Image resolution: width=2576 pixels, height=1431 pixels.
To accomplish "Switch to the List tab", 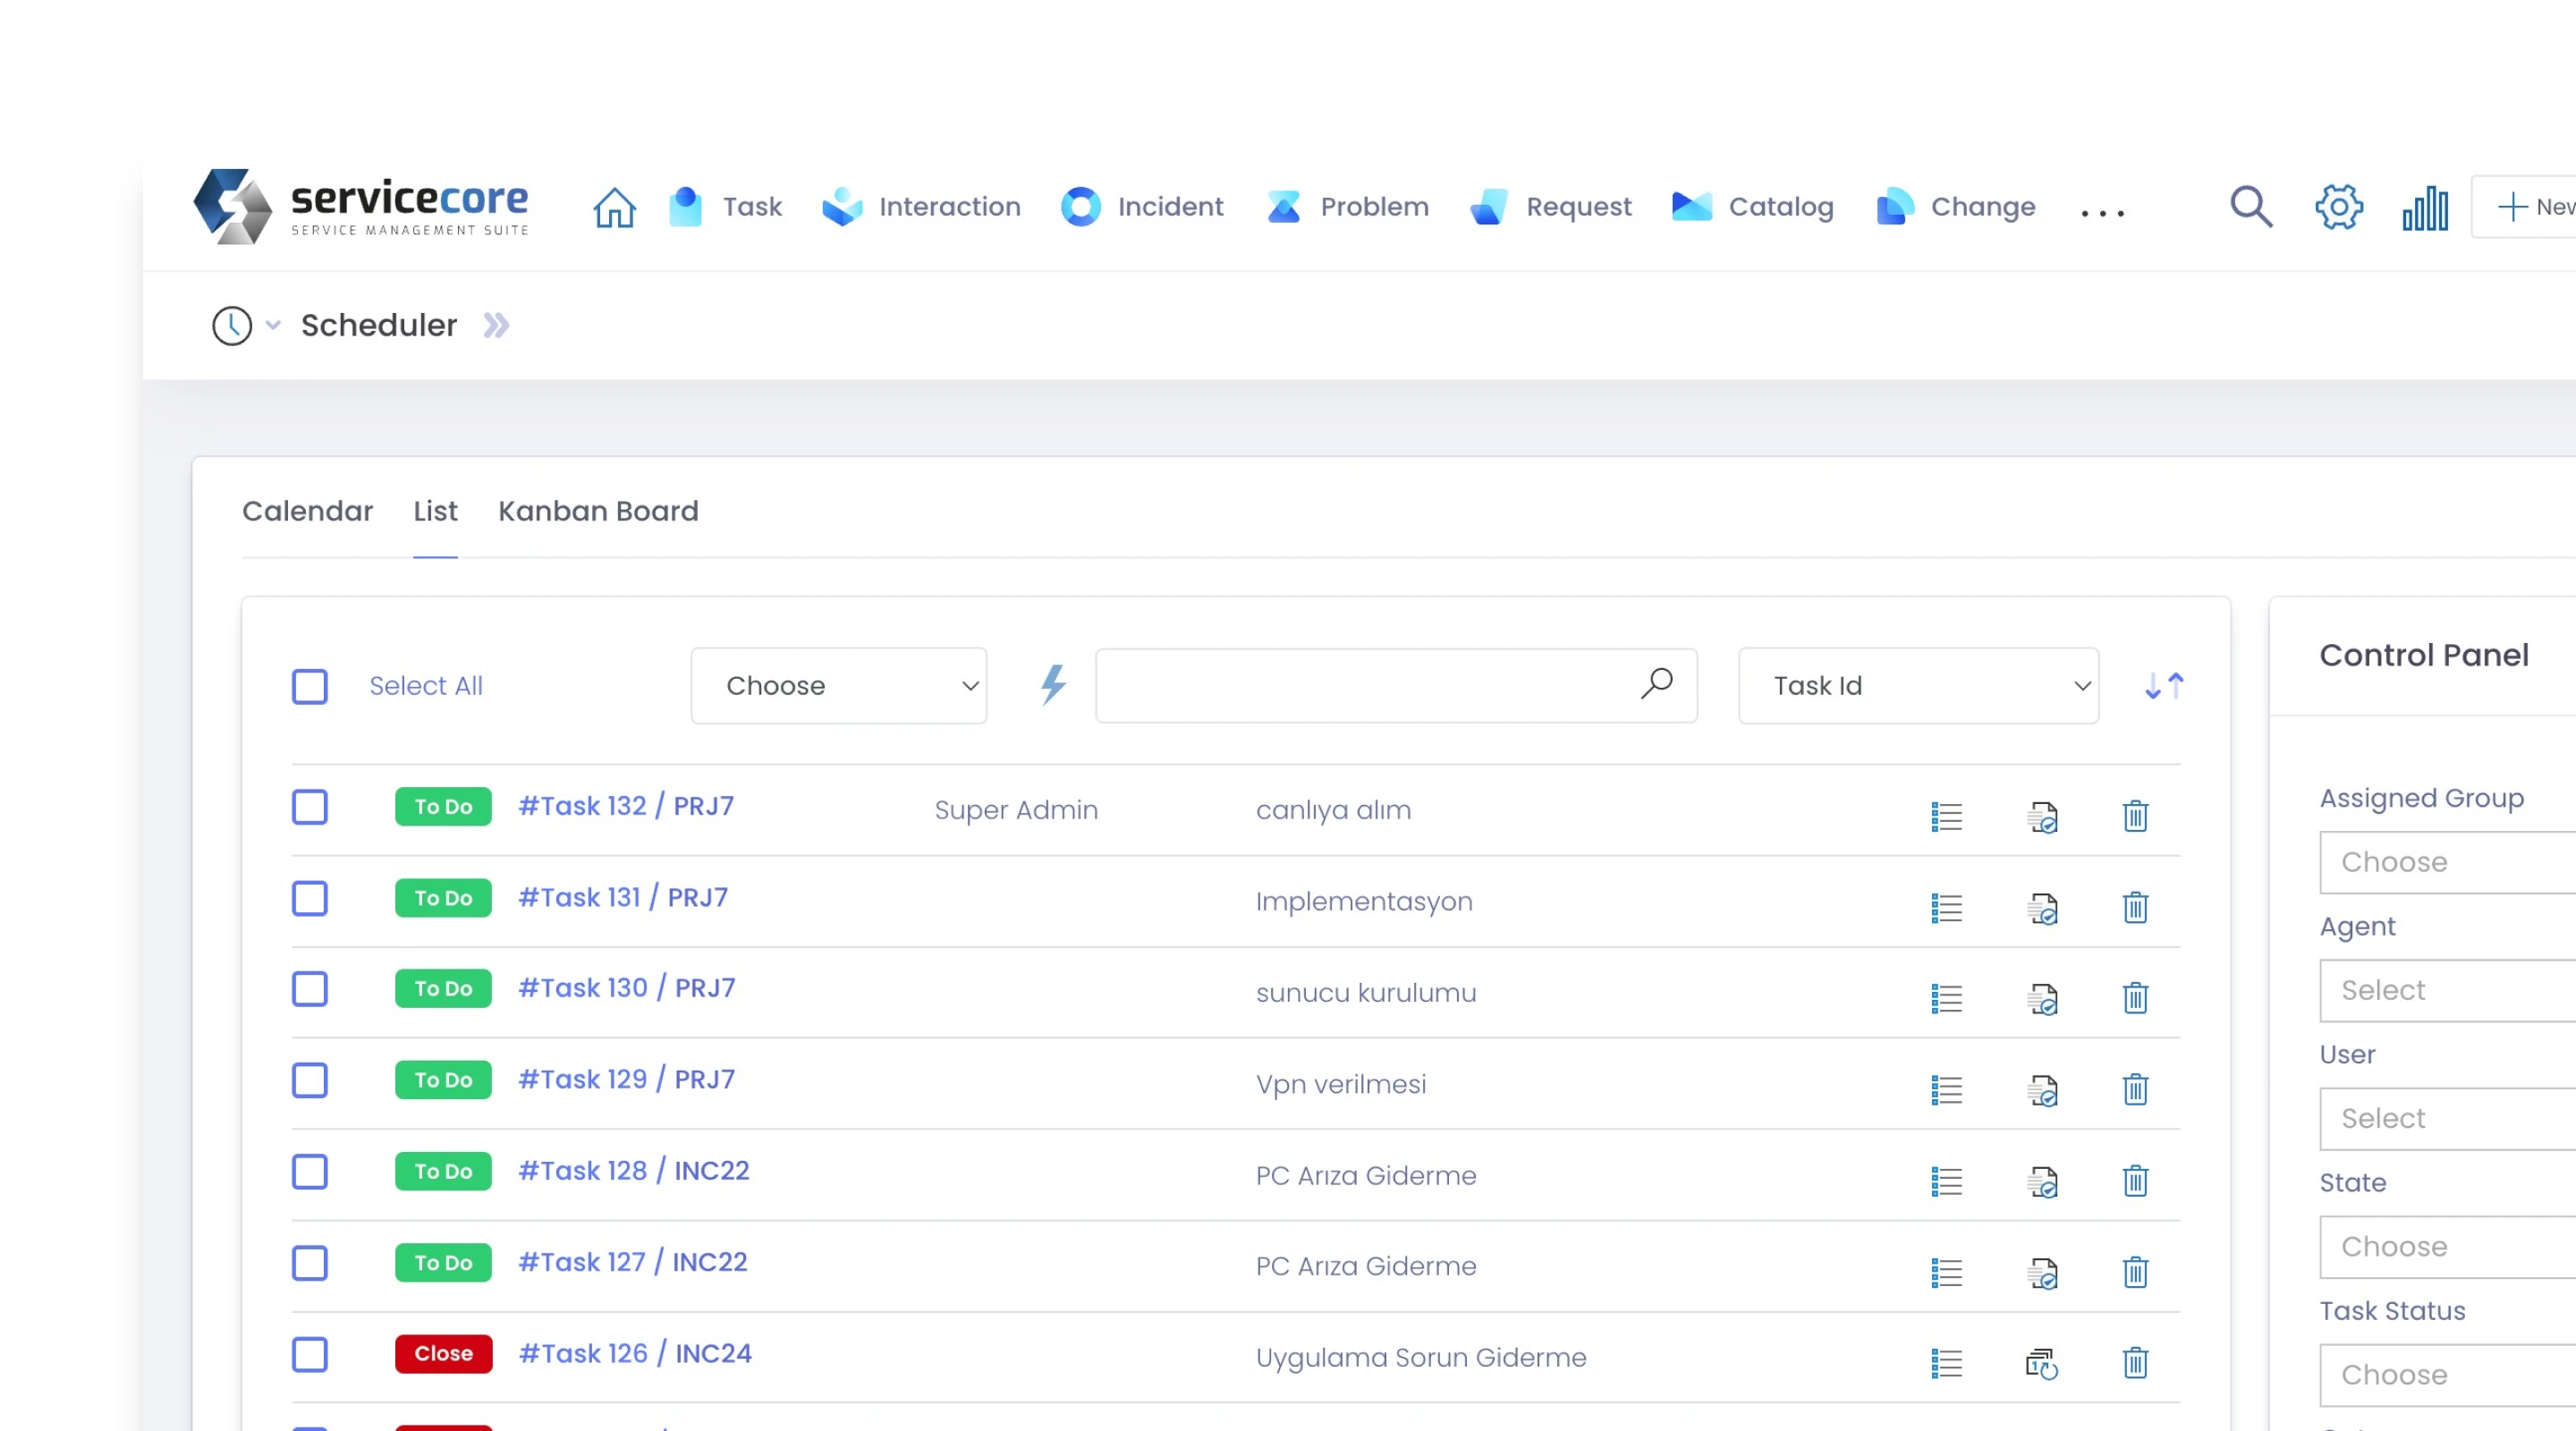I will [x=435, y=511].
